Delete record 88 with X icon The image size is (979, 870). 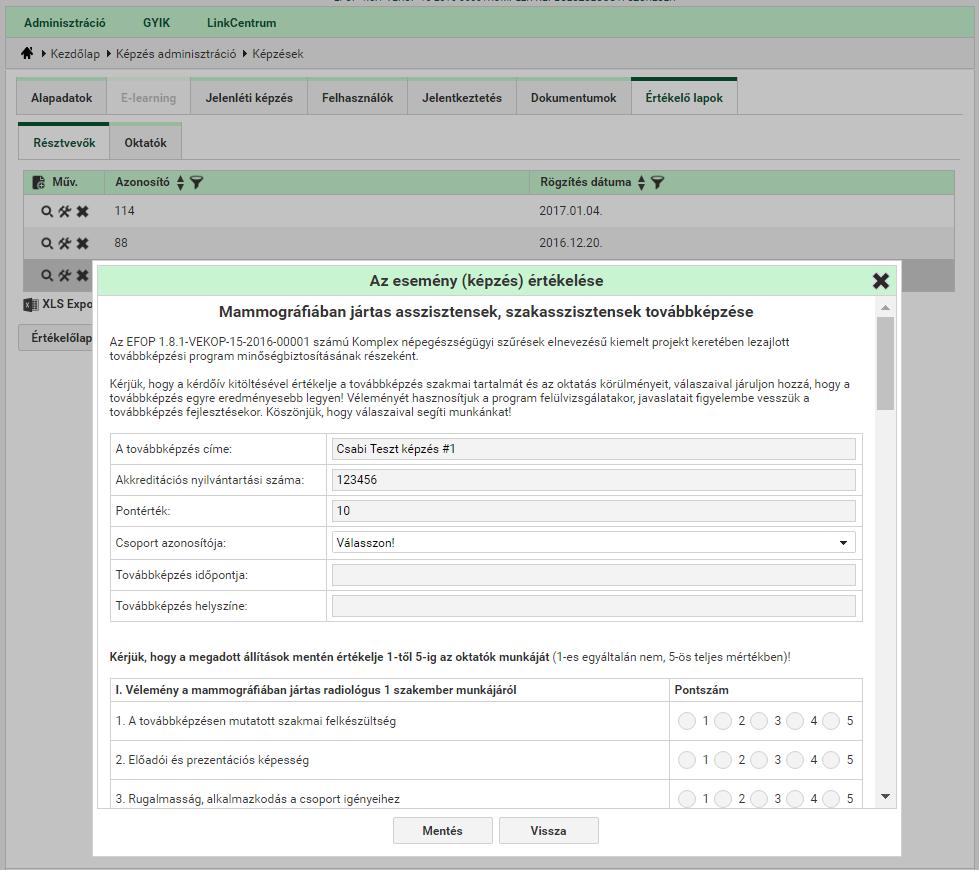point(82,243)
